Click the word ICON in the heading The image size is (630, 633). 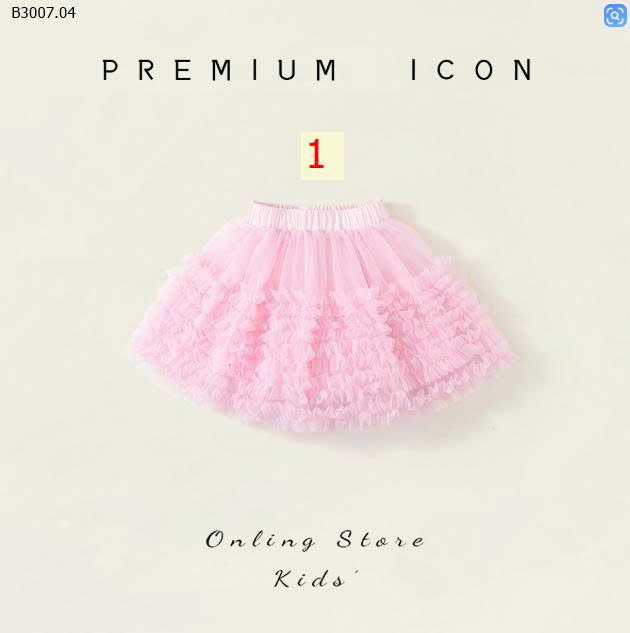click(x=472, y=70)
